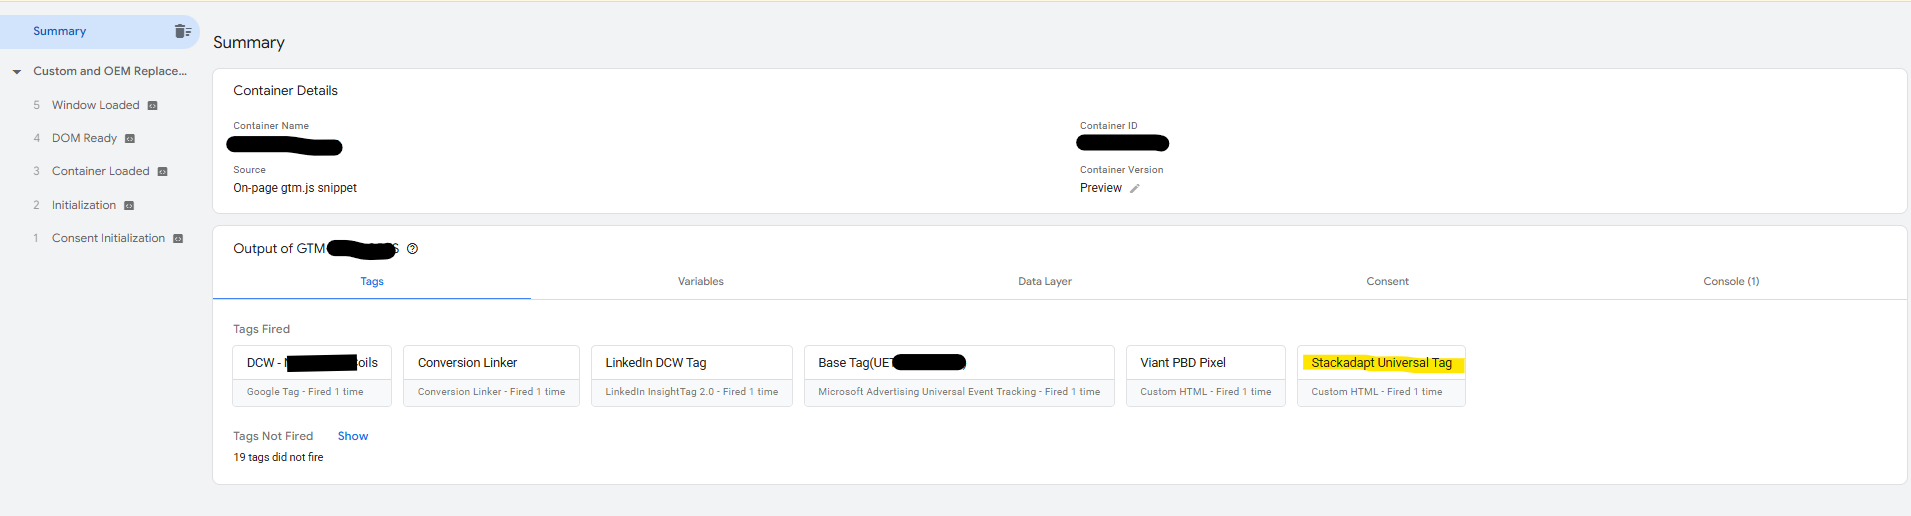This screenshot has height=516, width=1911.
Task: Click the 'Preview' container version text
Action: (1101, 188)
